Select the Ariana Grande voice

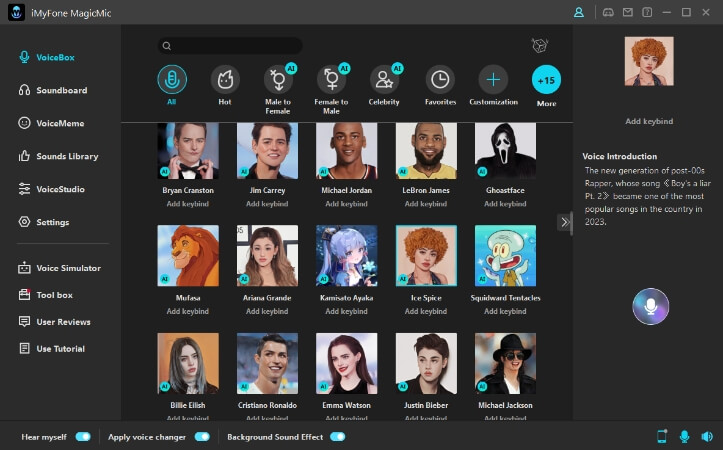pos(267,255)
